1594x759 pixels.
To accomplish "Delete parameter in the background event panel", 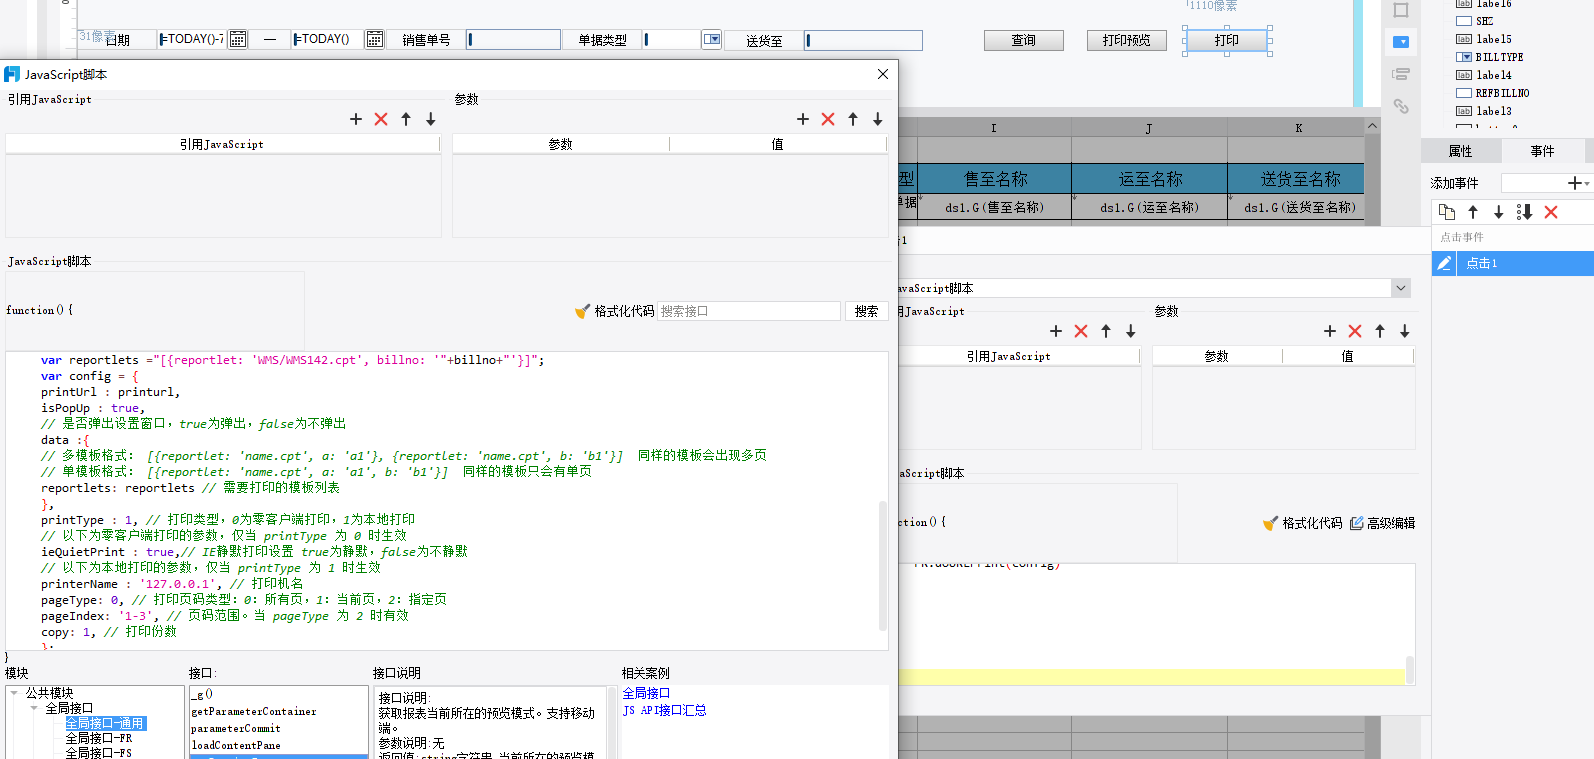I will tap(1355, 331).
